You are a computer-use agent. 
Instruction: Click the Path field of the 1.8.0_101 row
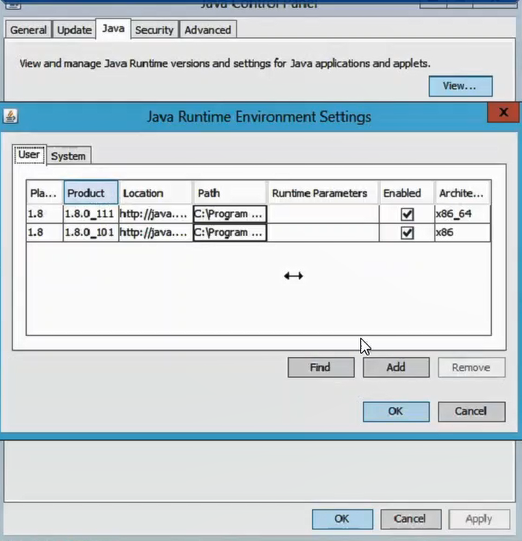coord(230,233)
